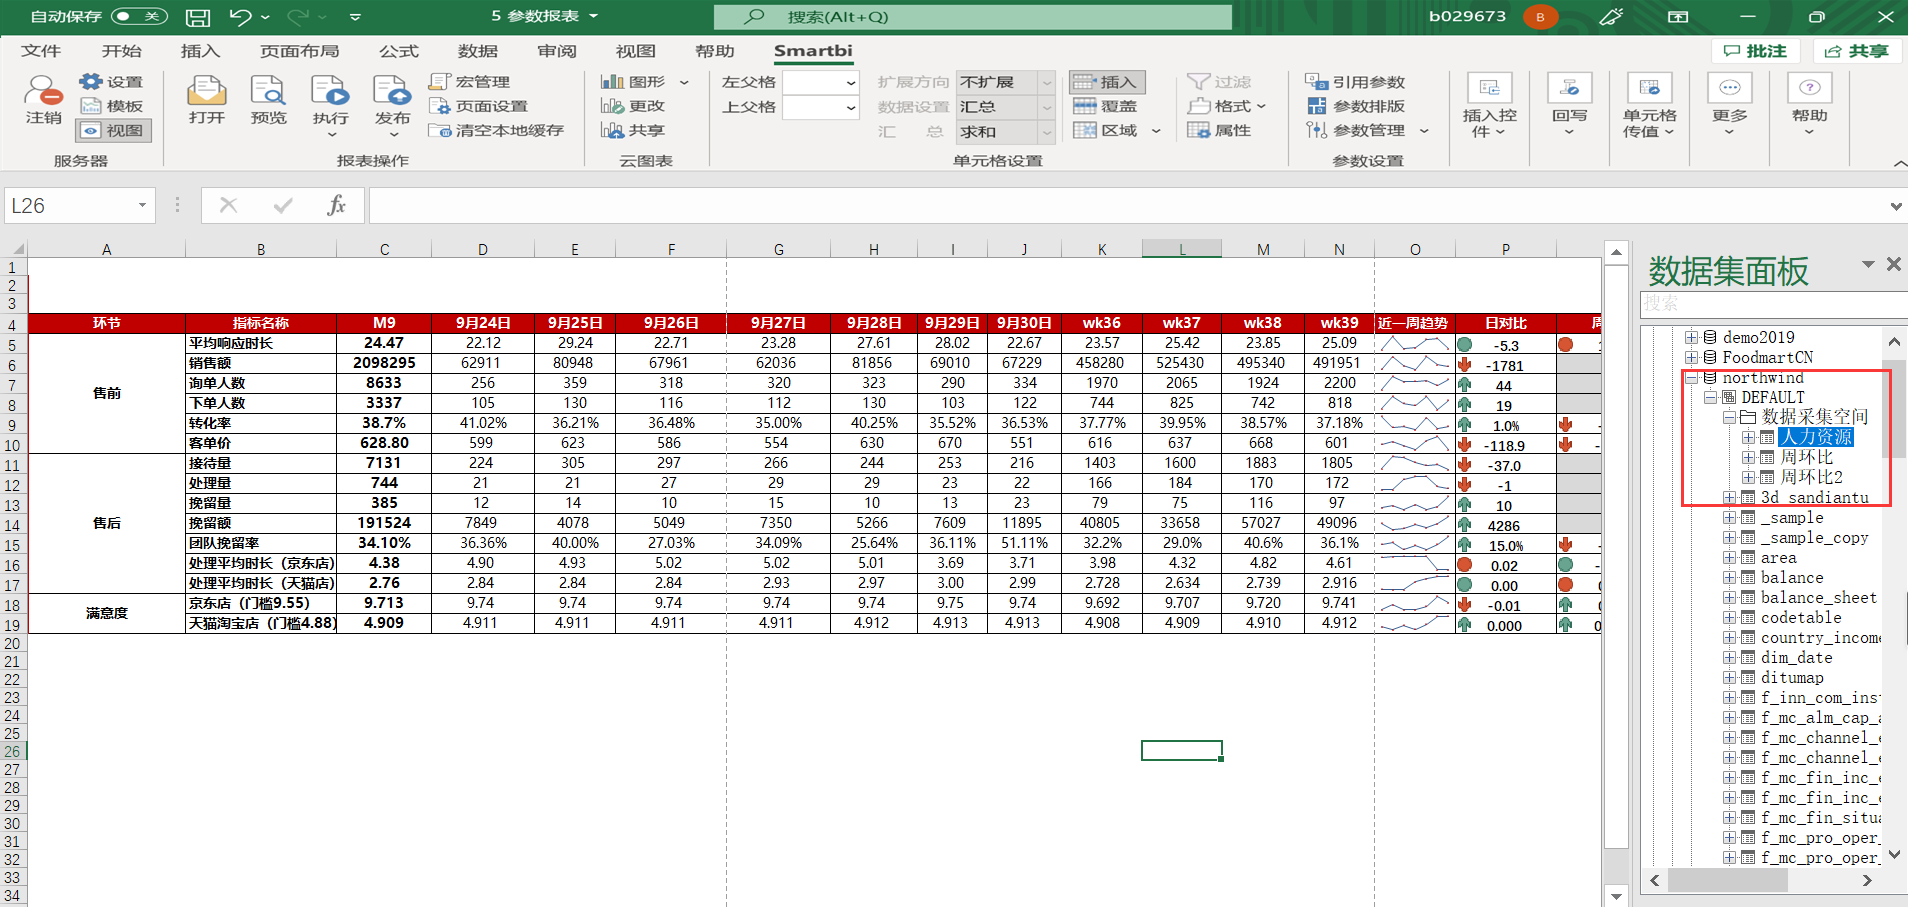Open the 更多 more menu
The image size is (1908, 907).
[x=1729, y=105]
